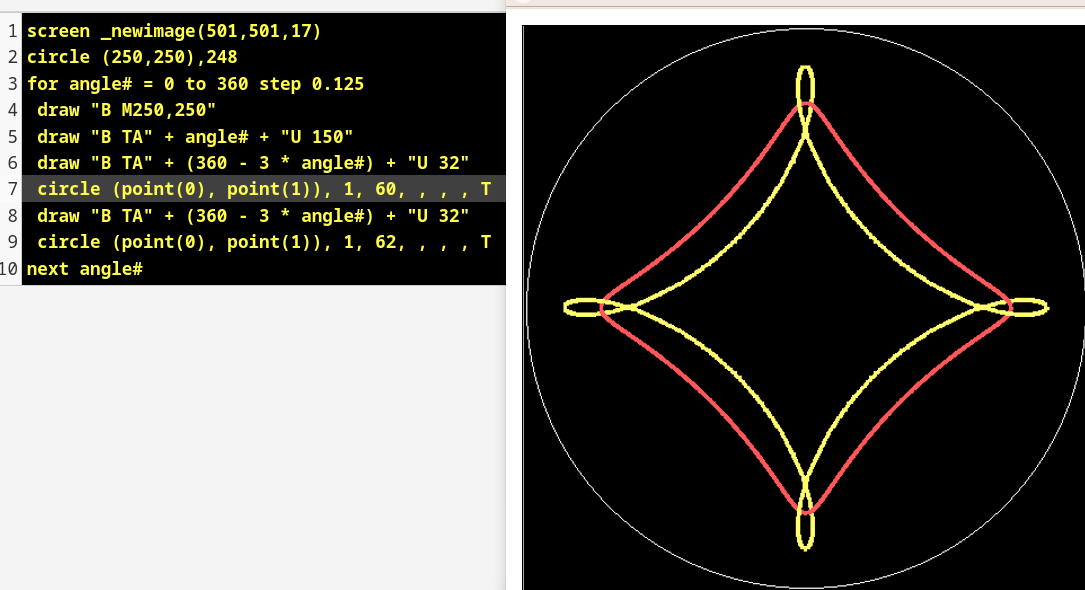1085x590 pixels.
Task: Click the top yellow loop of the curve
Action: [x=805, y=97]
